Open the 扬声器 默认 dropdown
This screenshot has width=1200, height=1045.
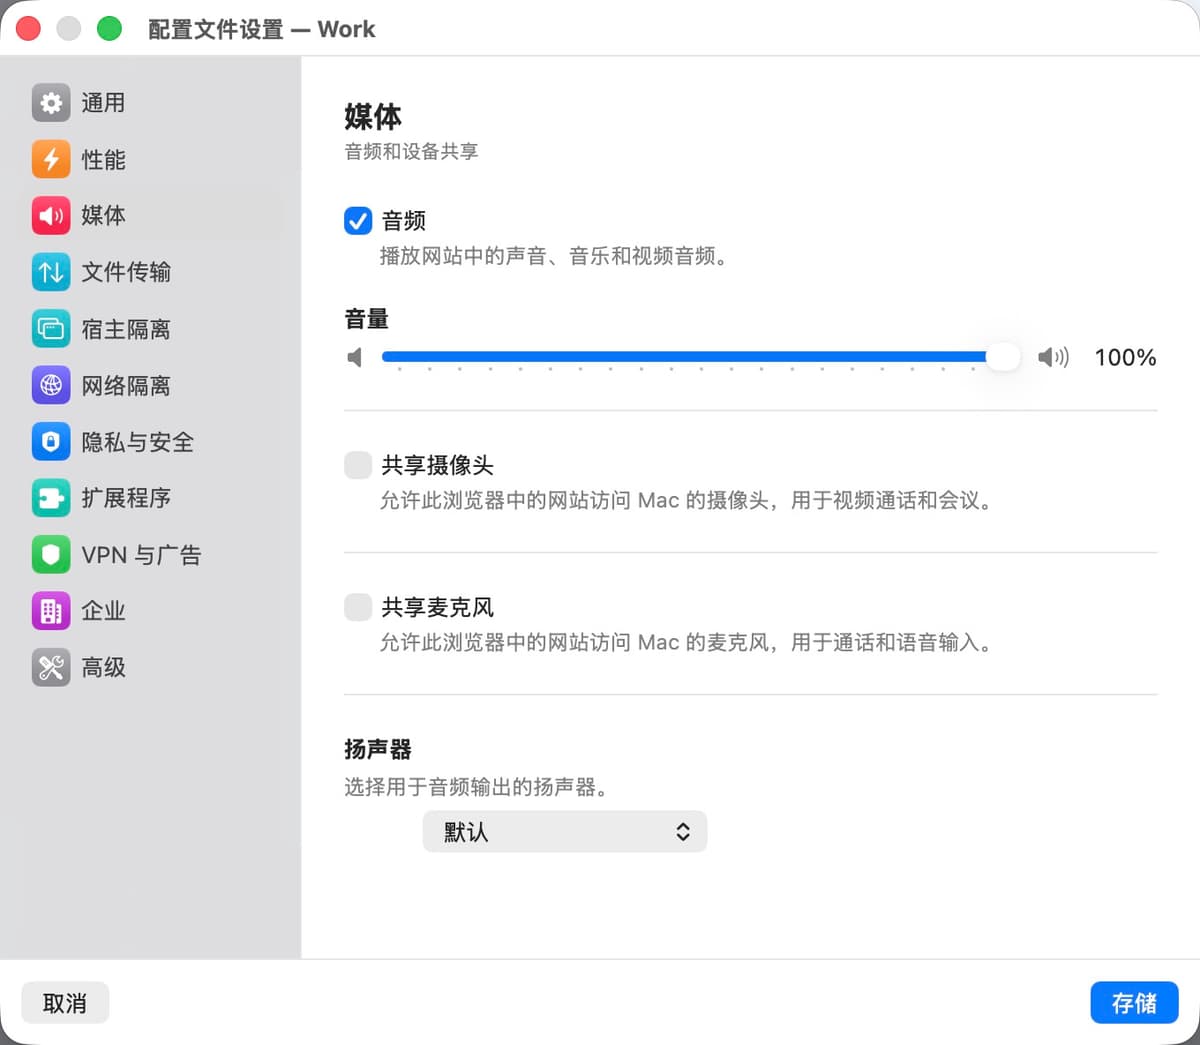(565, 832)
